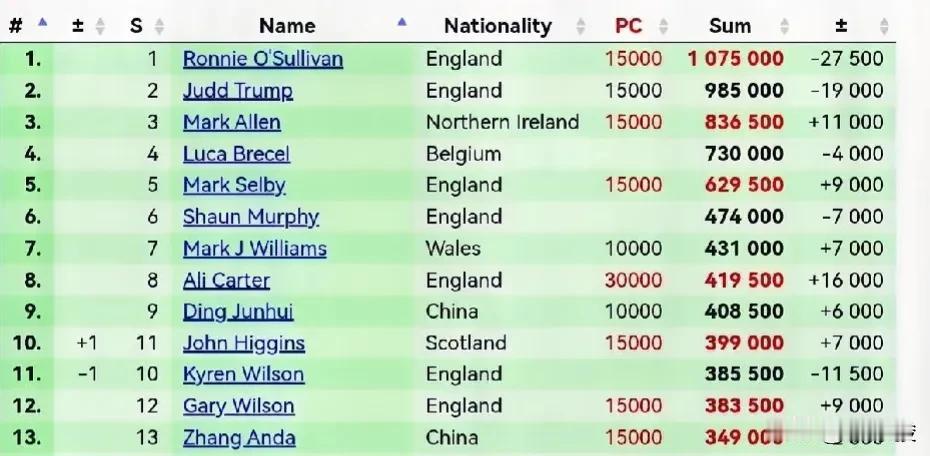The image size is (930, 456).
Task: Sort by PC column arrows
Action: point(663,26)
